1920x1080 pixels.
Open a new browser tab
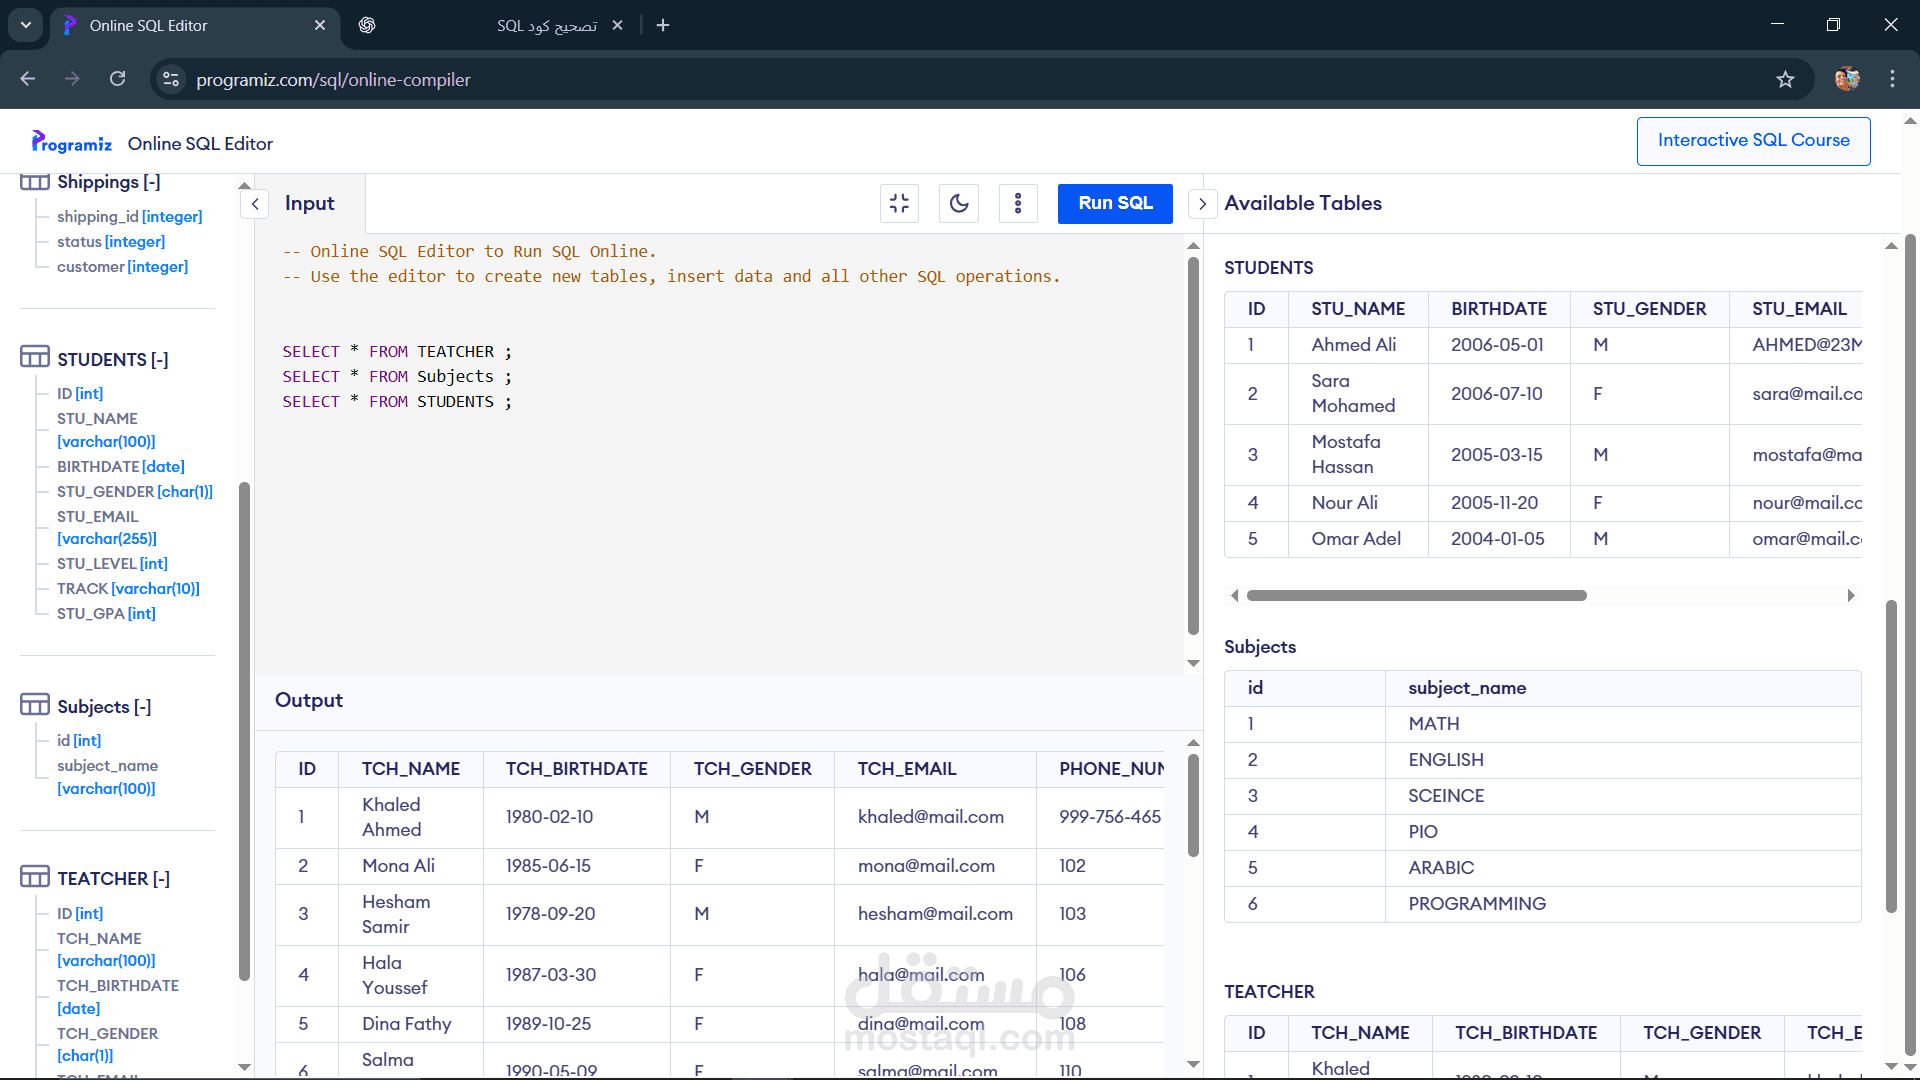tap(663, 26)
